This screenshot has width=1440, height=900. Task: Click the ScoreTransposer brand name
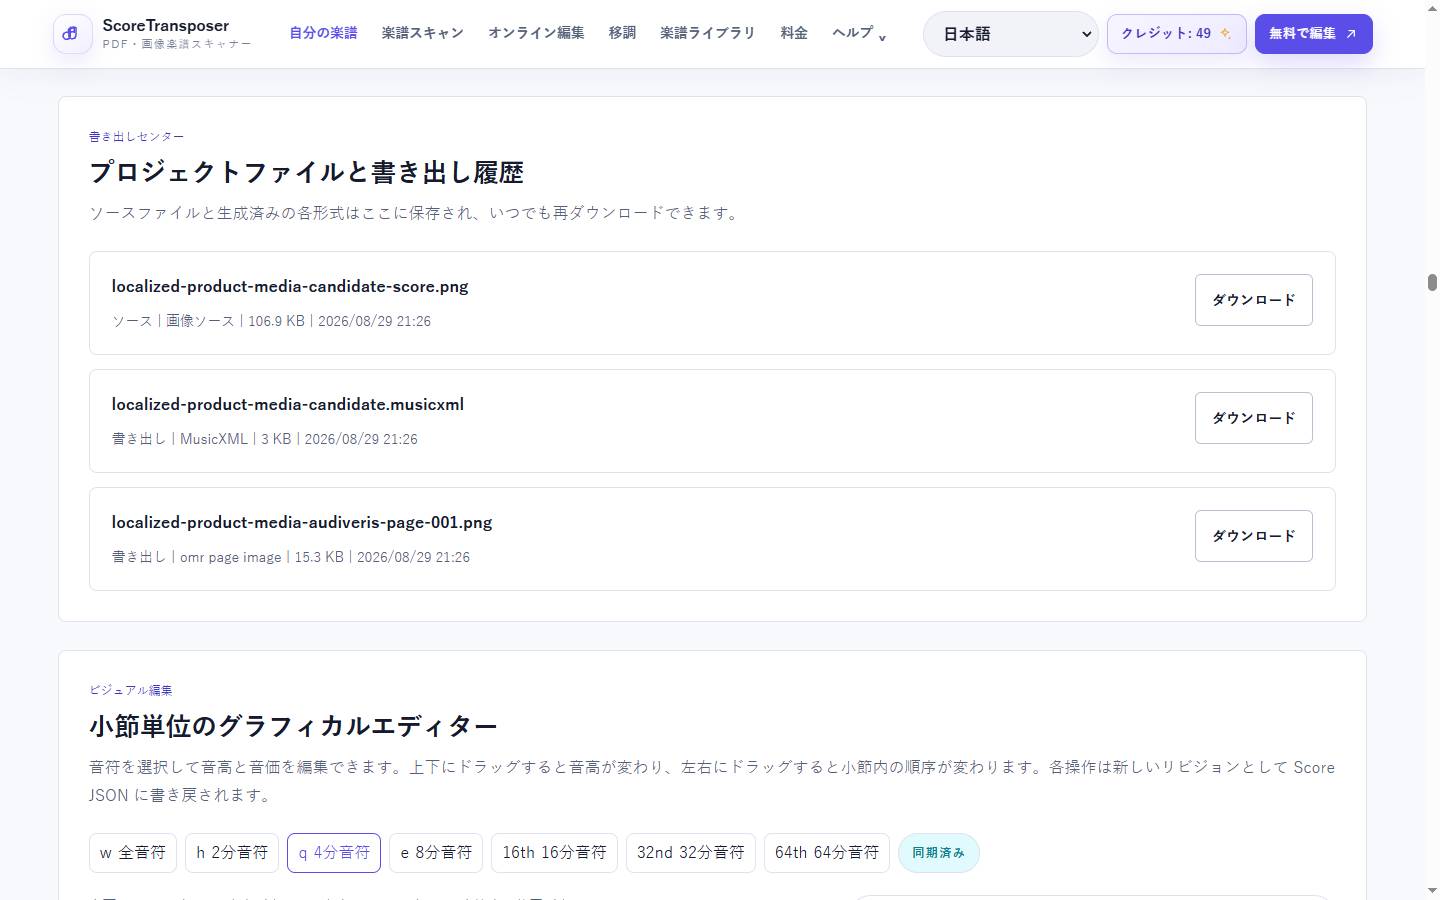click(166, 26)
